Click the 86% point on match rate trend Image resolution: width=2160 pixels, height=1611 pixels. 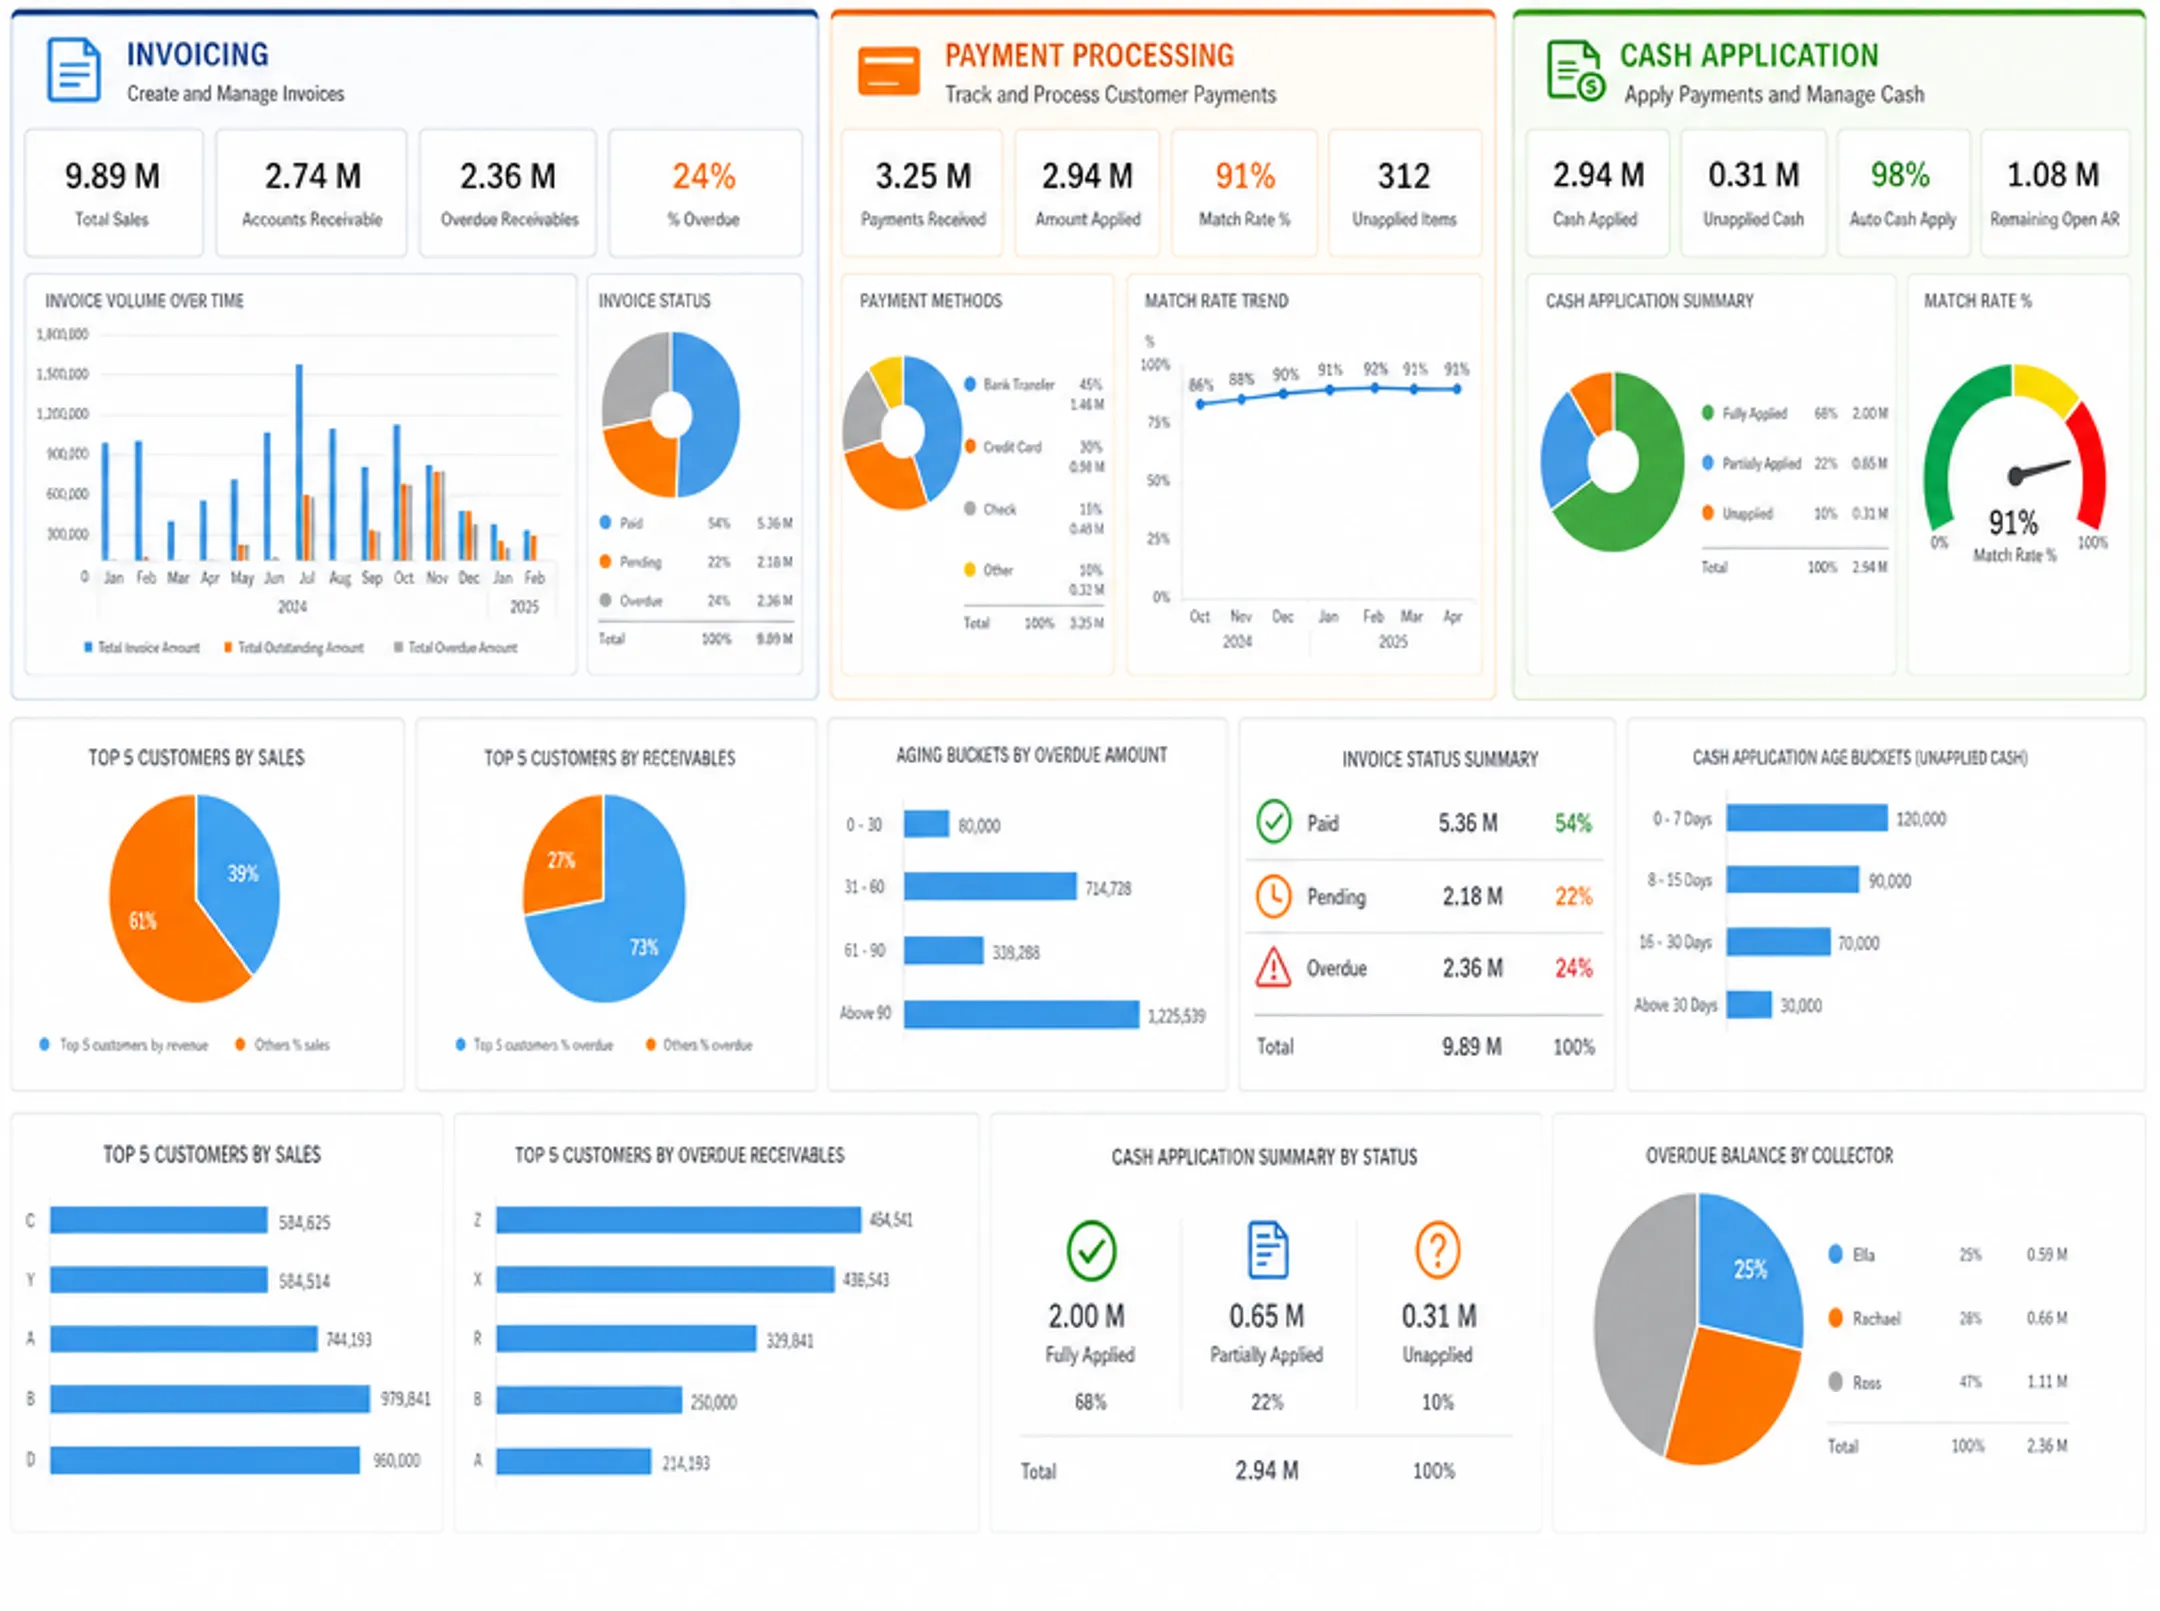pyautogui.click(x=1200, y=404)
